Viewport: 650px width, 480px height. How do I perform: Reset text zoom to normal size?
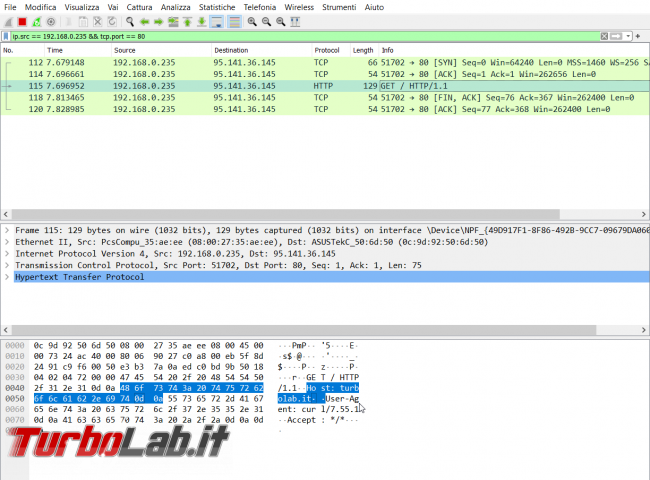pos(281,22)
